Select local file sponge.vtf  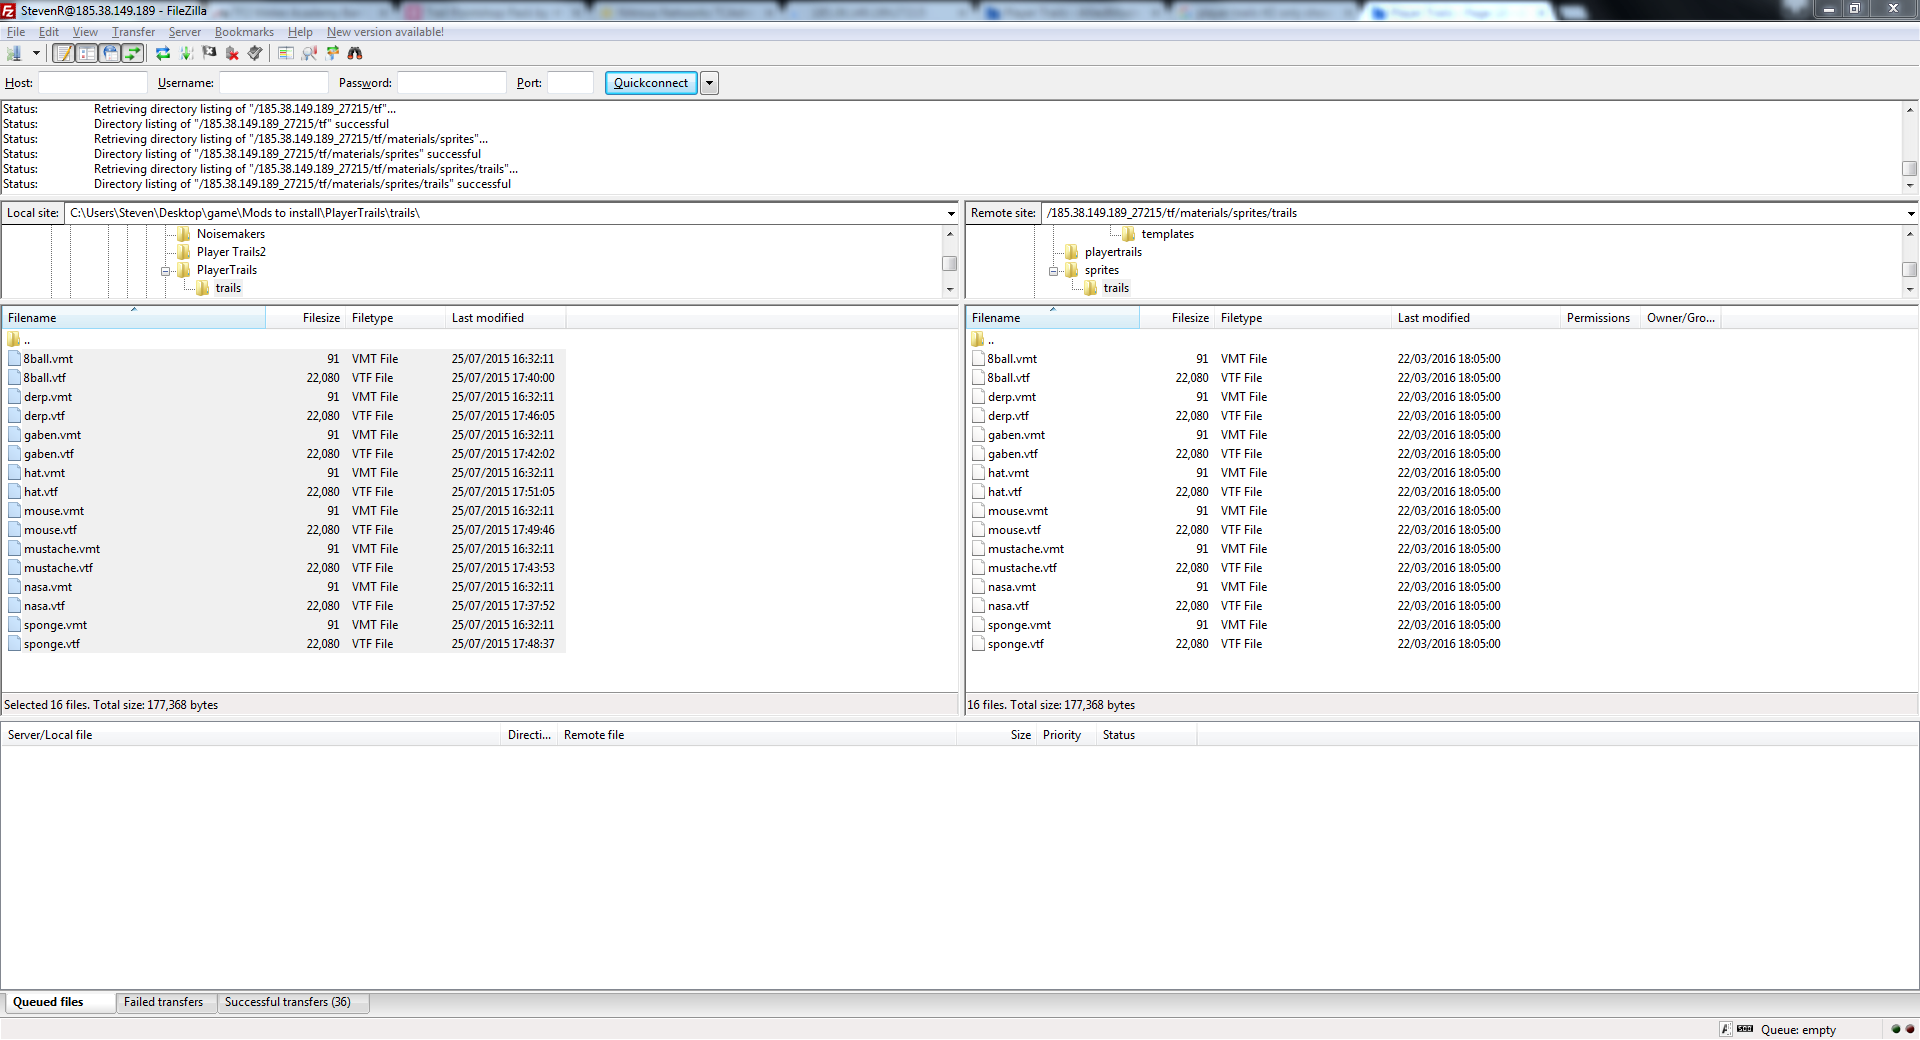tap(284, 644)
